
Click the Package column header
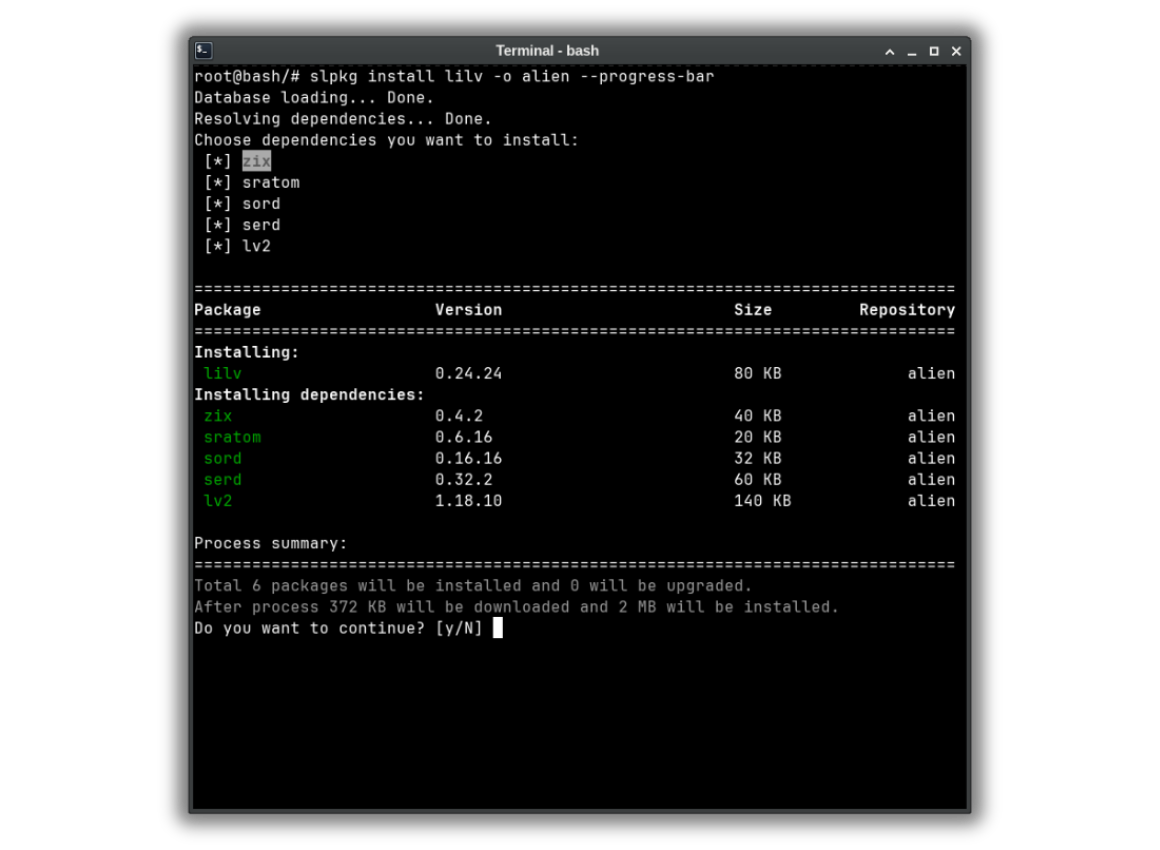(227, 310)
